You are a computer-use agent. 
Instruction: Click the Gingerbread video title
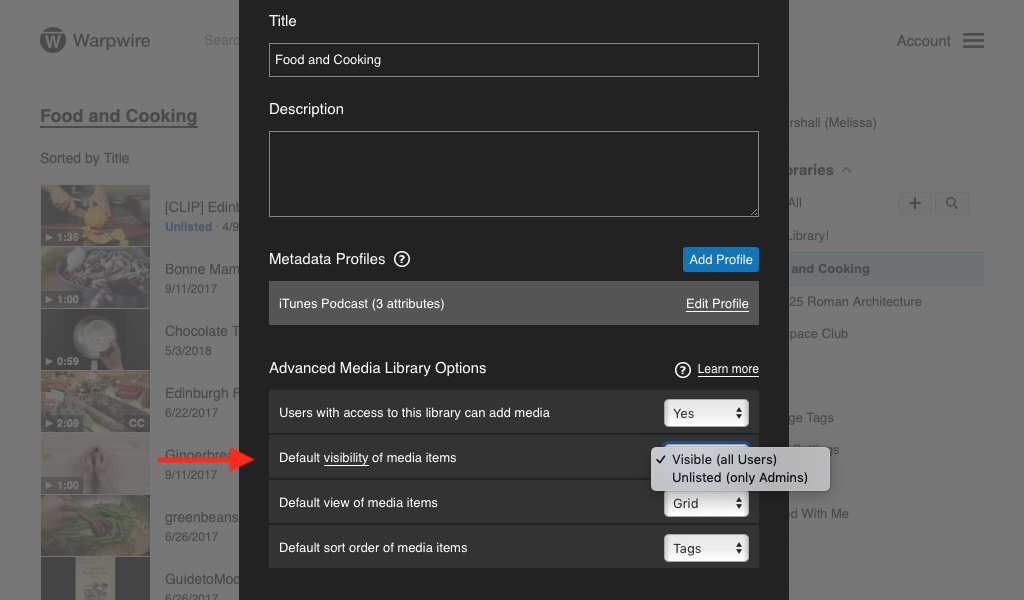(201, 454)
